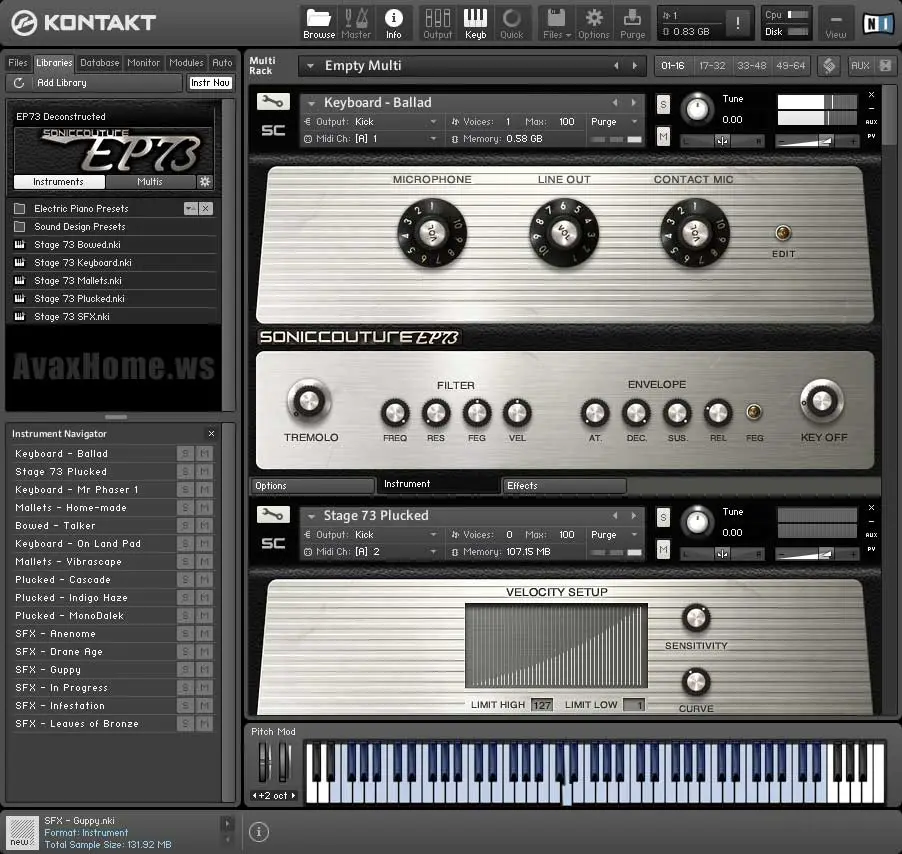Mute SFX - Guppy in navigator

tap(204, 670)
